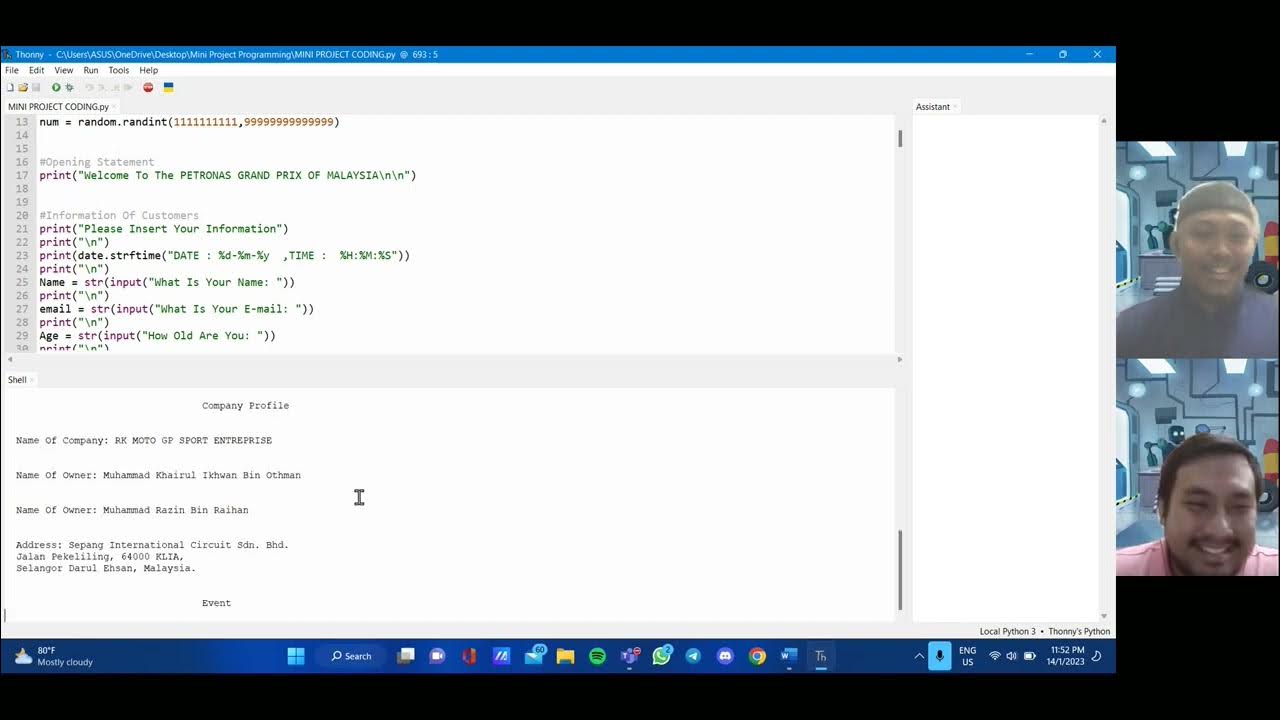Open Microsoft Teams taskbar icon
The image size is (1280, 720).
(629, 656)
